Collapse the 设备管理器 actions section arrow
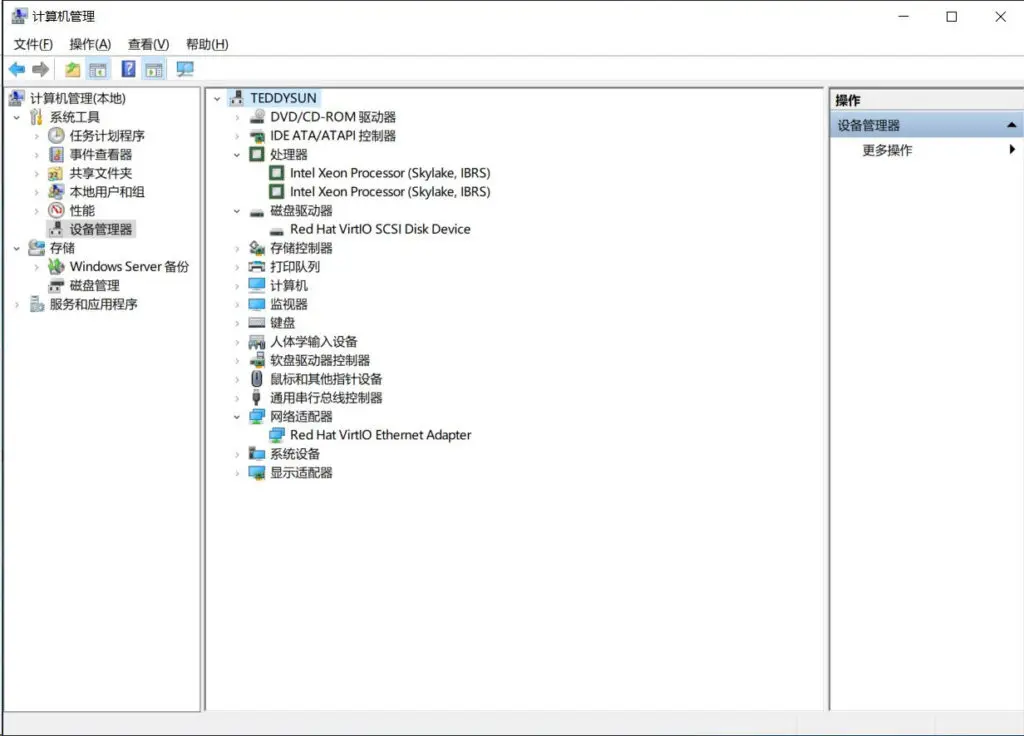This screenshot has height=736, width=1024. coord(1012,125)
